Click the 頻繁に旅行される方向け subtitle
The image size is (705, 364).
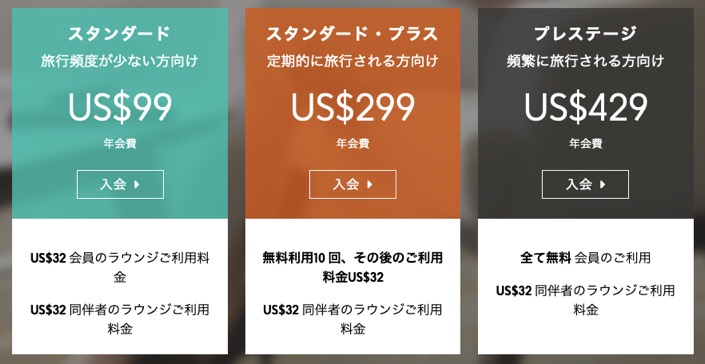click(585, 61)
